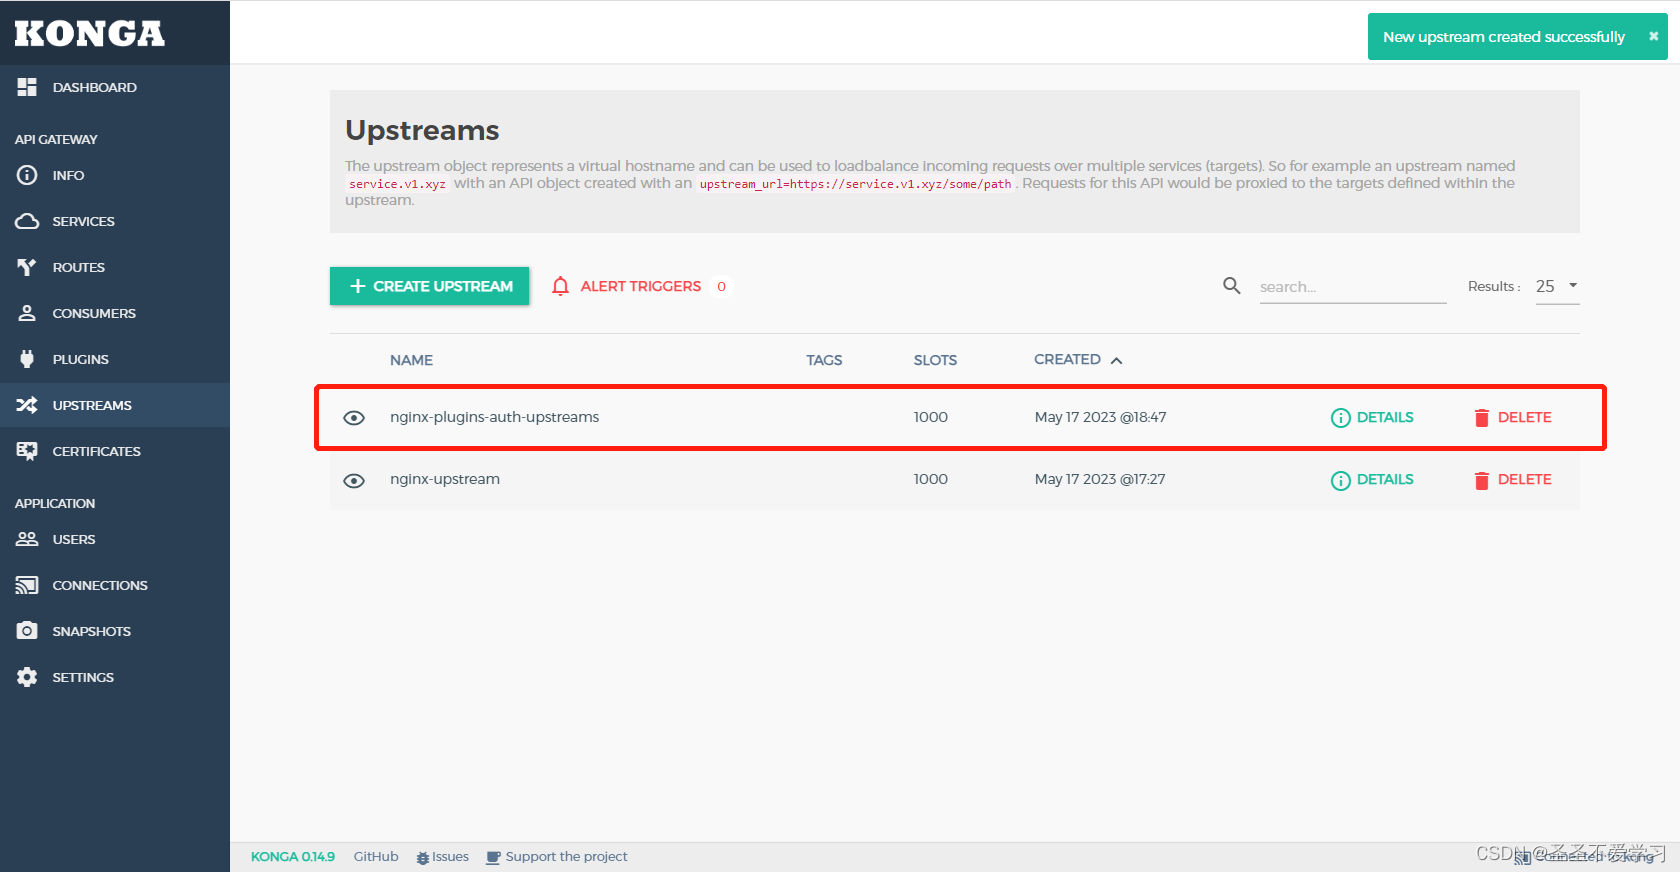Click the Consumers person icon
The width and height of the screenshot is (1680, 872).
click(x=27, y=313)
